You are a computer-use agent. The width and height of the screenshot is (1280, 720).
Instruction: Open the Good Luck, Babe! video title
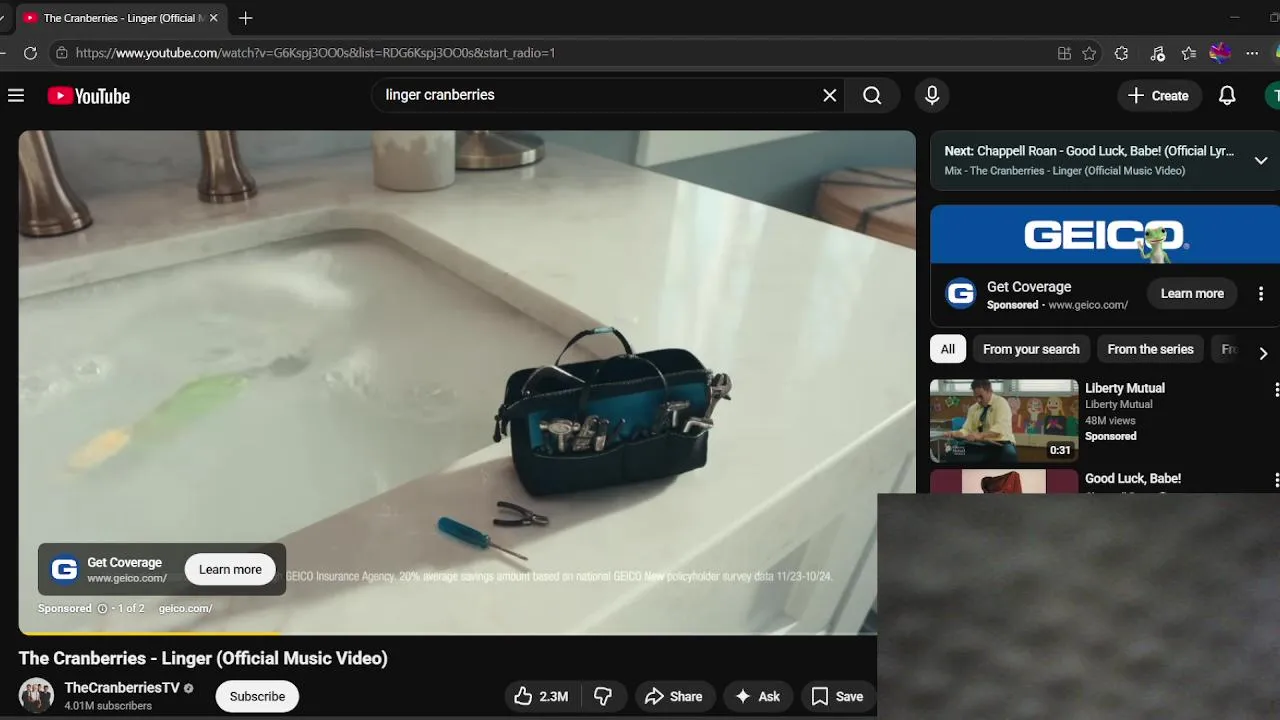(1133, 478)
